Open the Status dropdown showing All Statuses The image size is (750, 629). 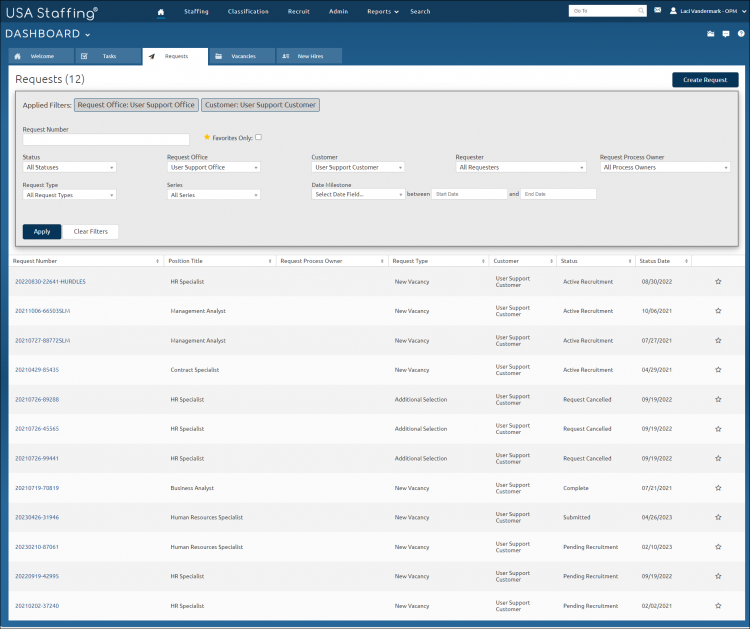(69, 167)
